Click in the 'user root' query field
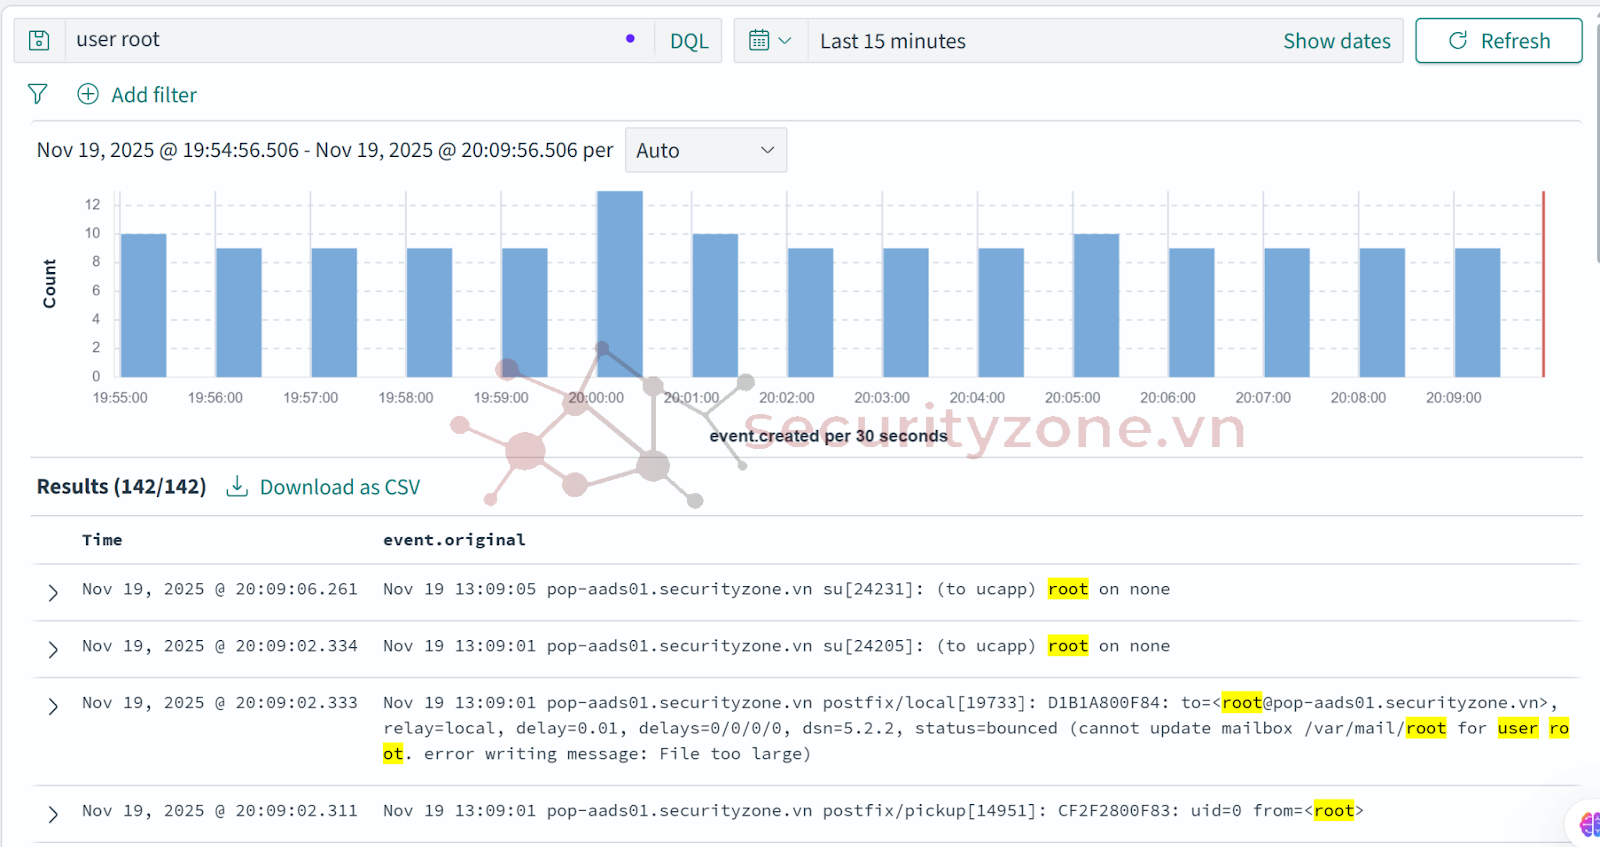Viewport: 1600px width, 847px height. (340, 40)
